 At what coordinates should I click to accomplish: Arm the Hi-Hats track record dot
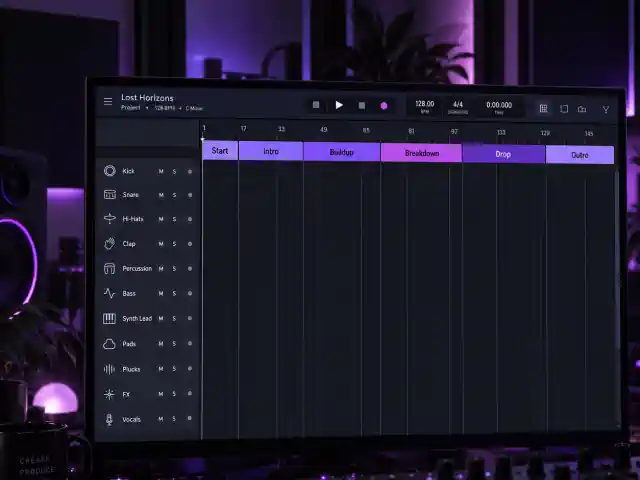tap(190, 219)
